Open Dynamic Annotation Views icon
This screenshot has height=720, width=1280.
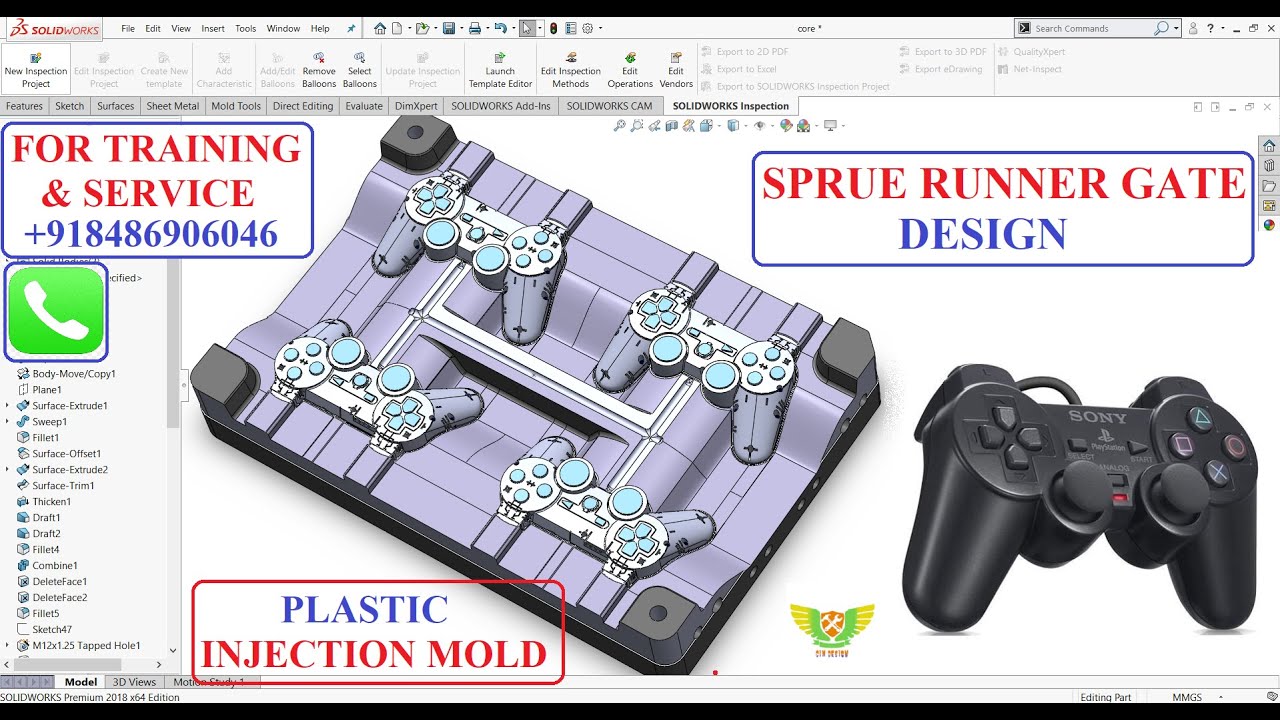click(x=689, y=125)
